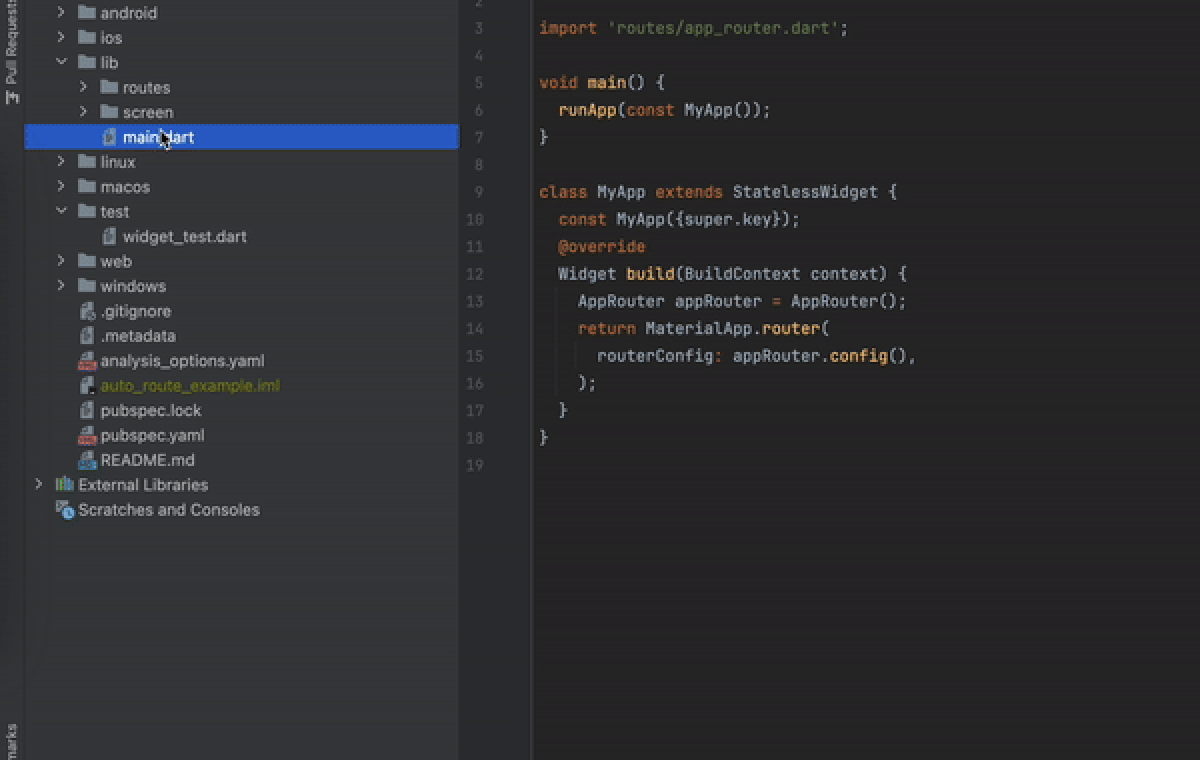Click MaterialApp in the return statement
This screenshot has height=760, width=1200.
[698, 328]
